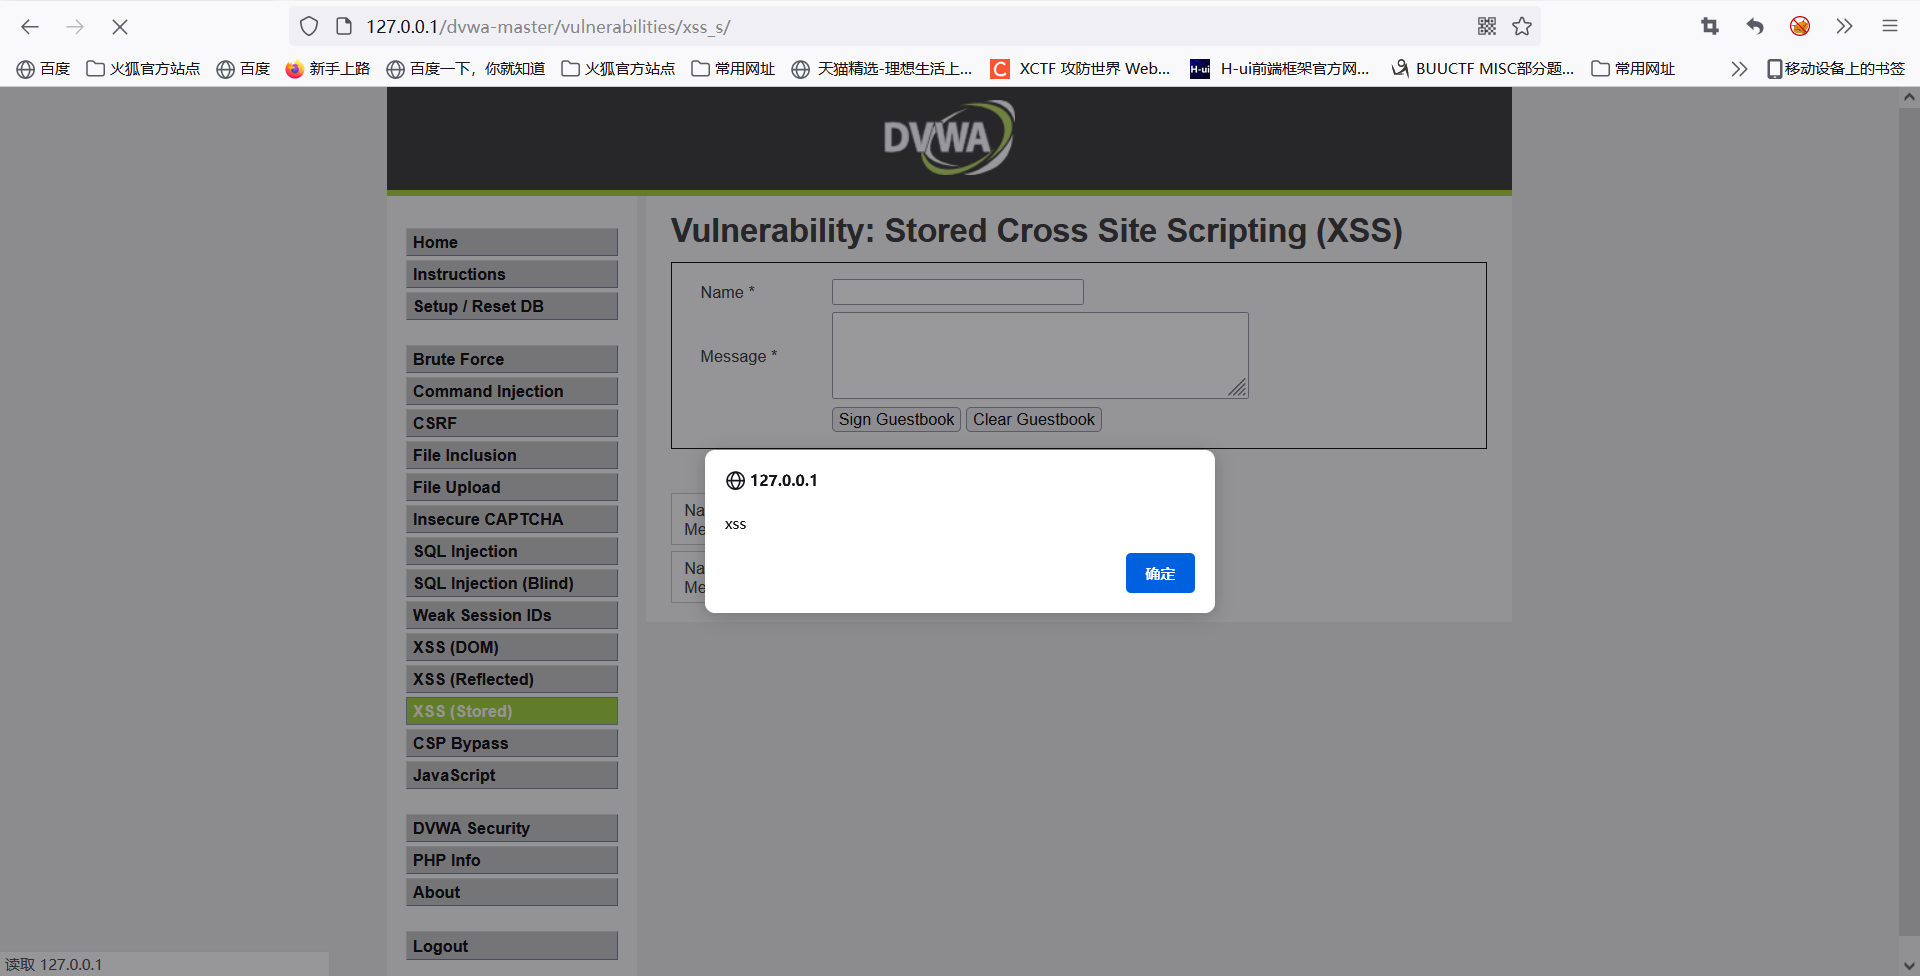
Task: Confirm the alert with 确定 button
Action: click(1159, 573)
